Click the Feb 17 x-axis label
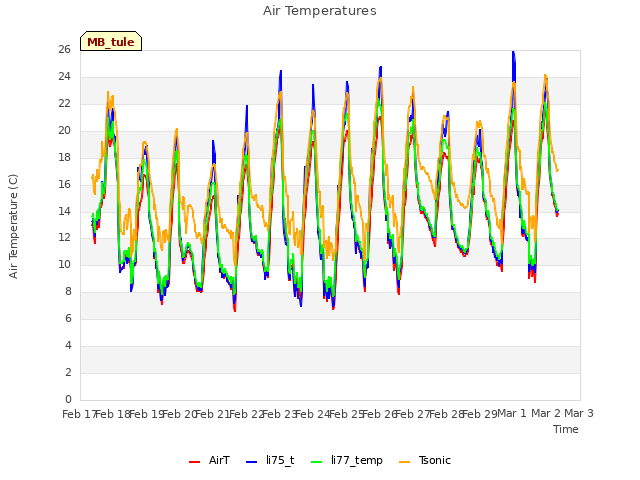Image resolution: width=640 pixels, height=480 pixels. [x=79, y=414]
